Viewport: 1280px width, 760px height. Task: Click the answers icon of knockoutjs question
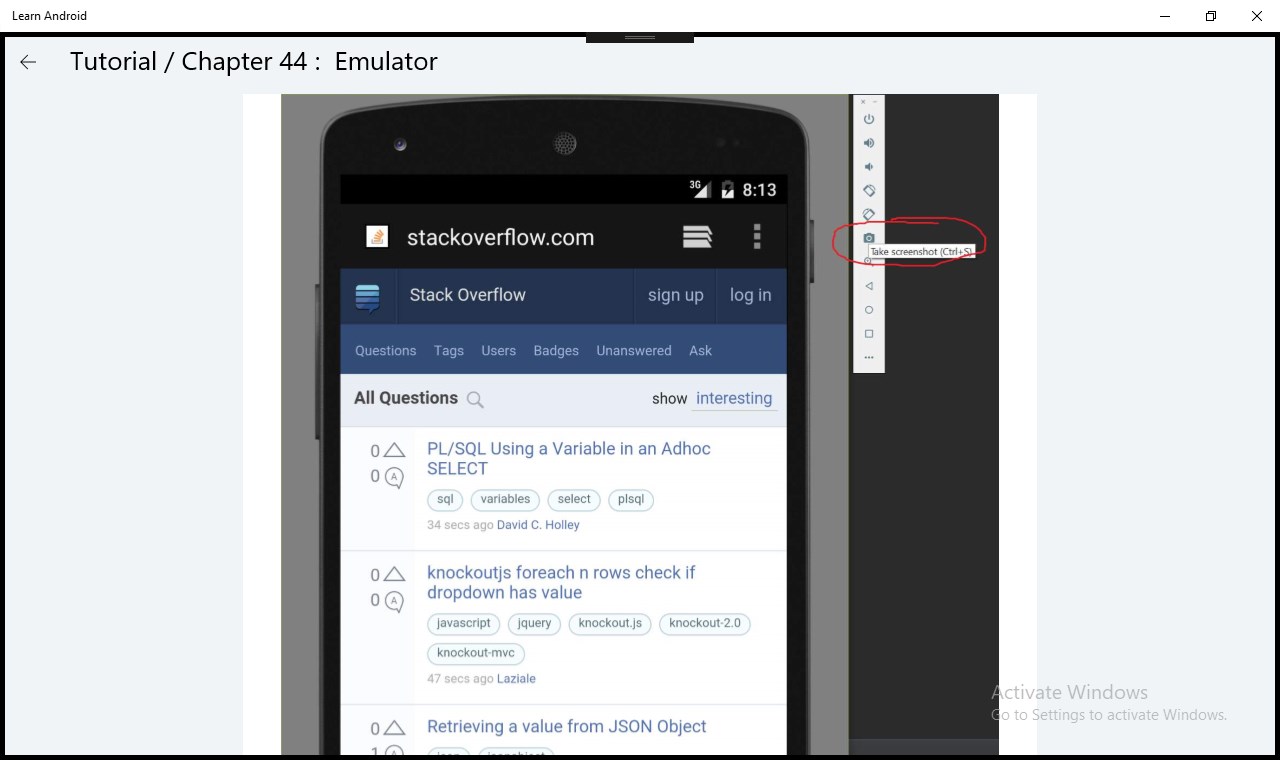tap(394, 602)
